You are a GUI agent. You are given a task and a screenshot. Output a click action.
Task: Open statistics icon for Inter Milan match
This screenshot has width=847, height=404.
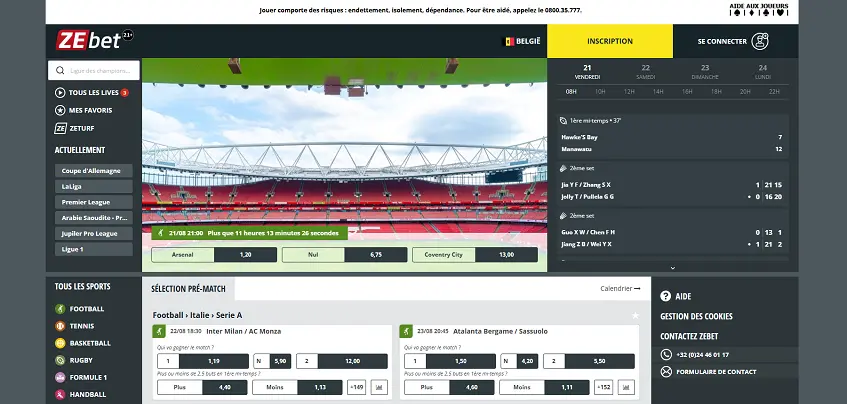click(x=379, y=387)
